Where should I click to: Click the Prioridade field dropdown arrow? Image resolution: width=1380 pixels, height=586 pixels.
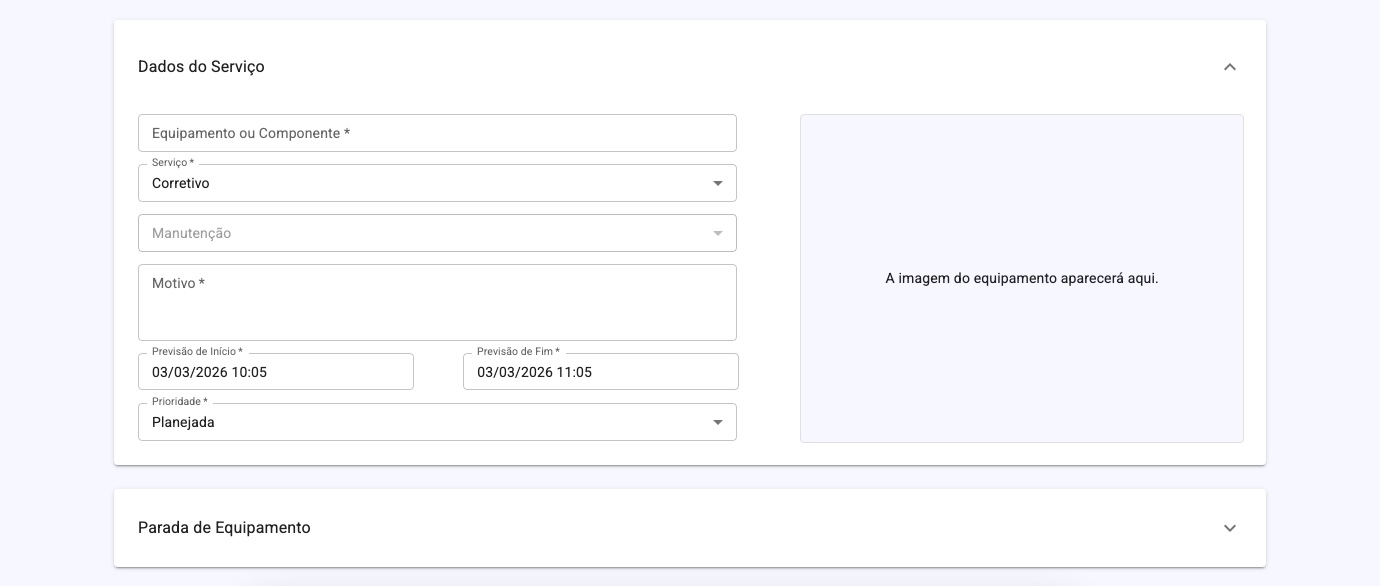click(717, 423)
